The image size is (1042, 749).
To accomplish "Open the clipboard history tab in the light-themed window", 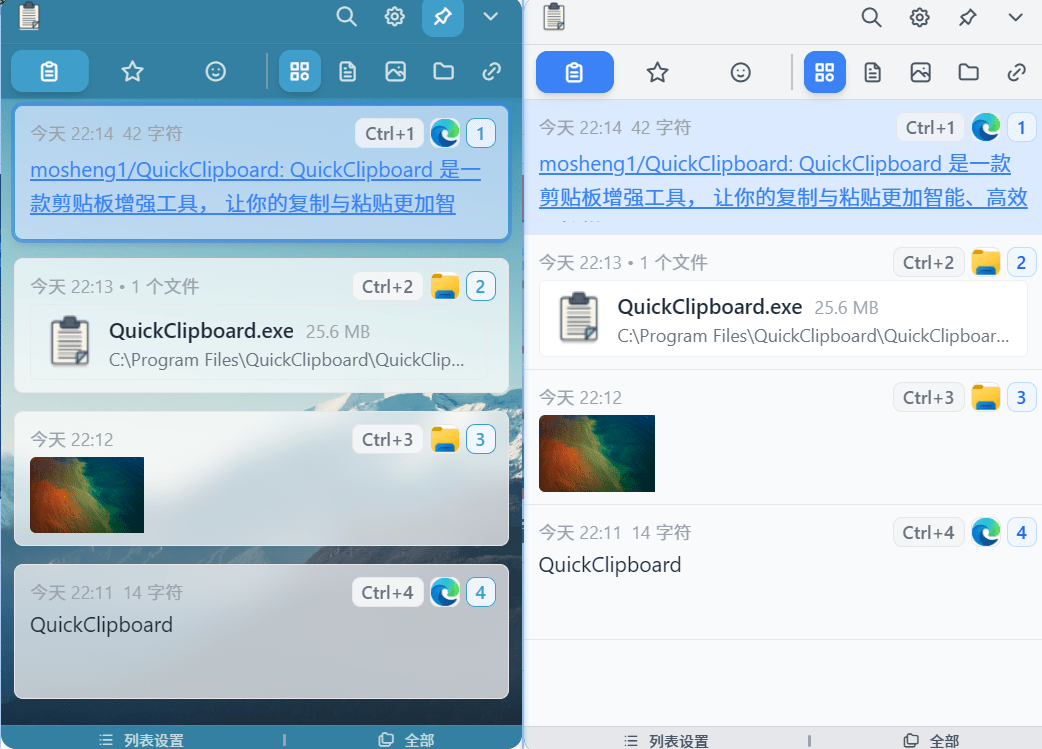I will [575, 72].
